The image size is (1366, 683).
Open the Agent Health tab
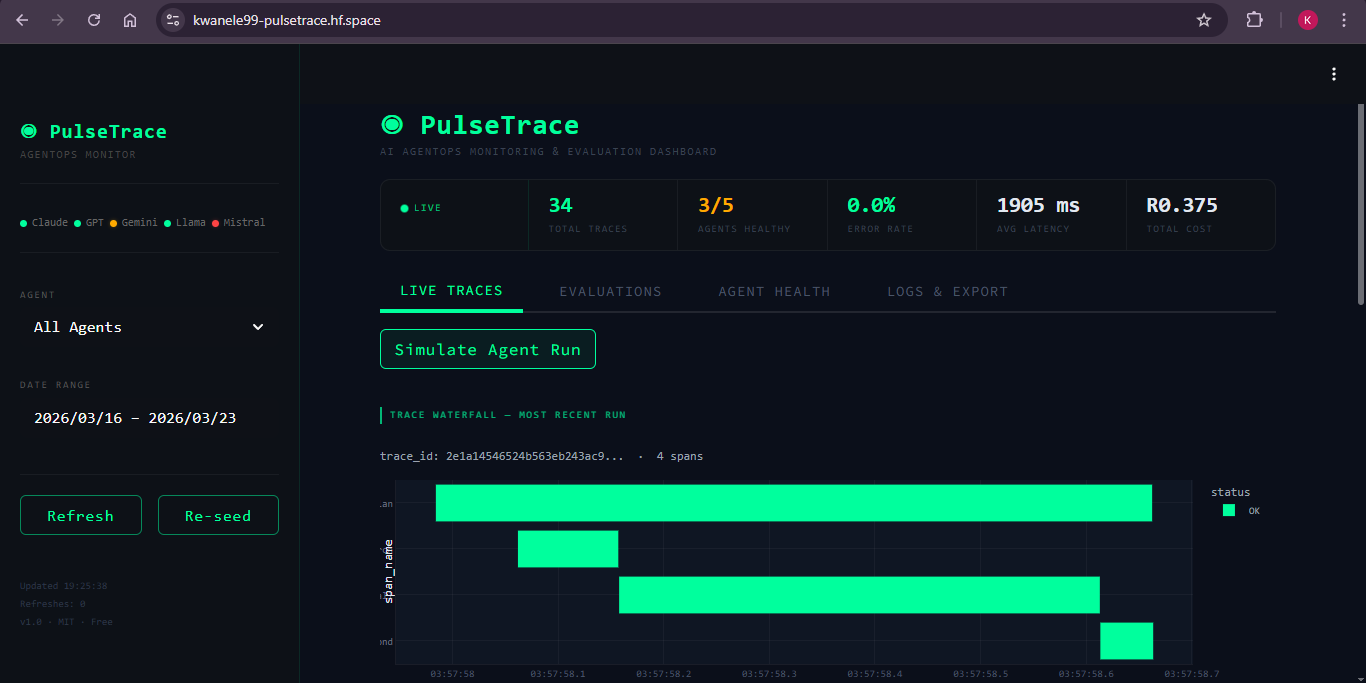[x=774, y=291]
